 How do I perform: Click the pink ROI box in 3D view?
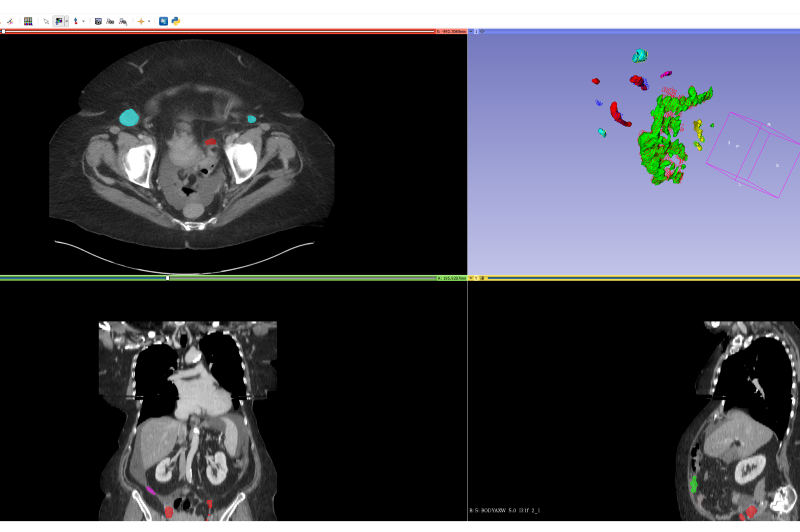point(755,154)
